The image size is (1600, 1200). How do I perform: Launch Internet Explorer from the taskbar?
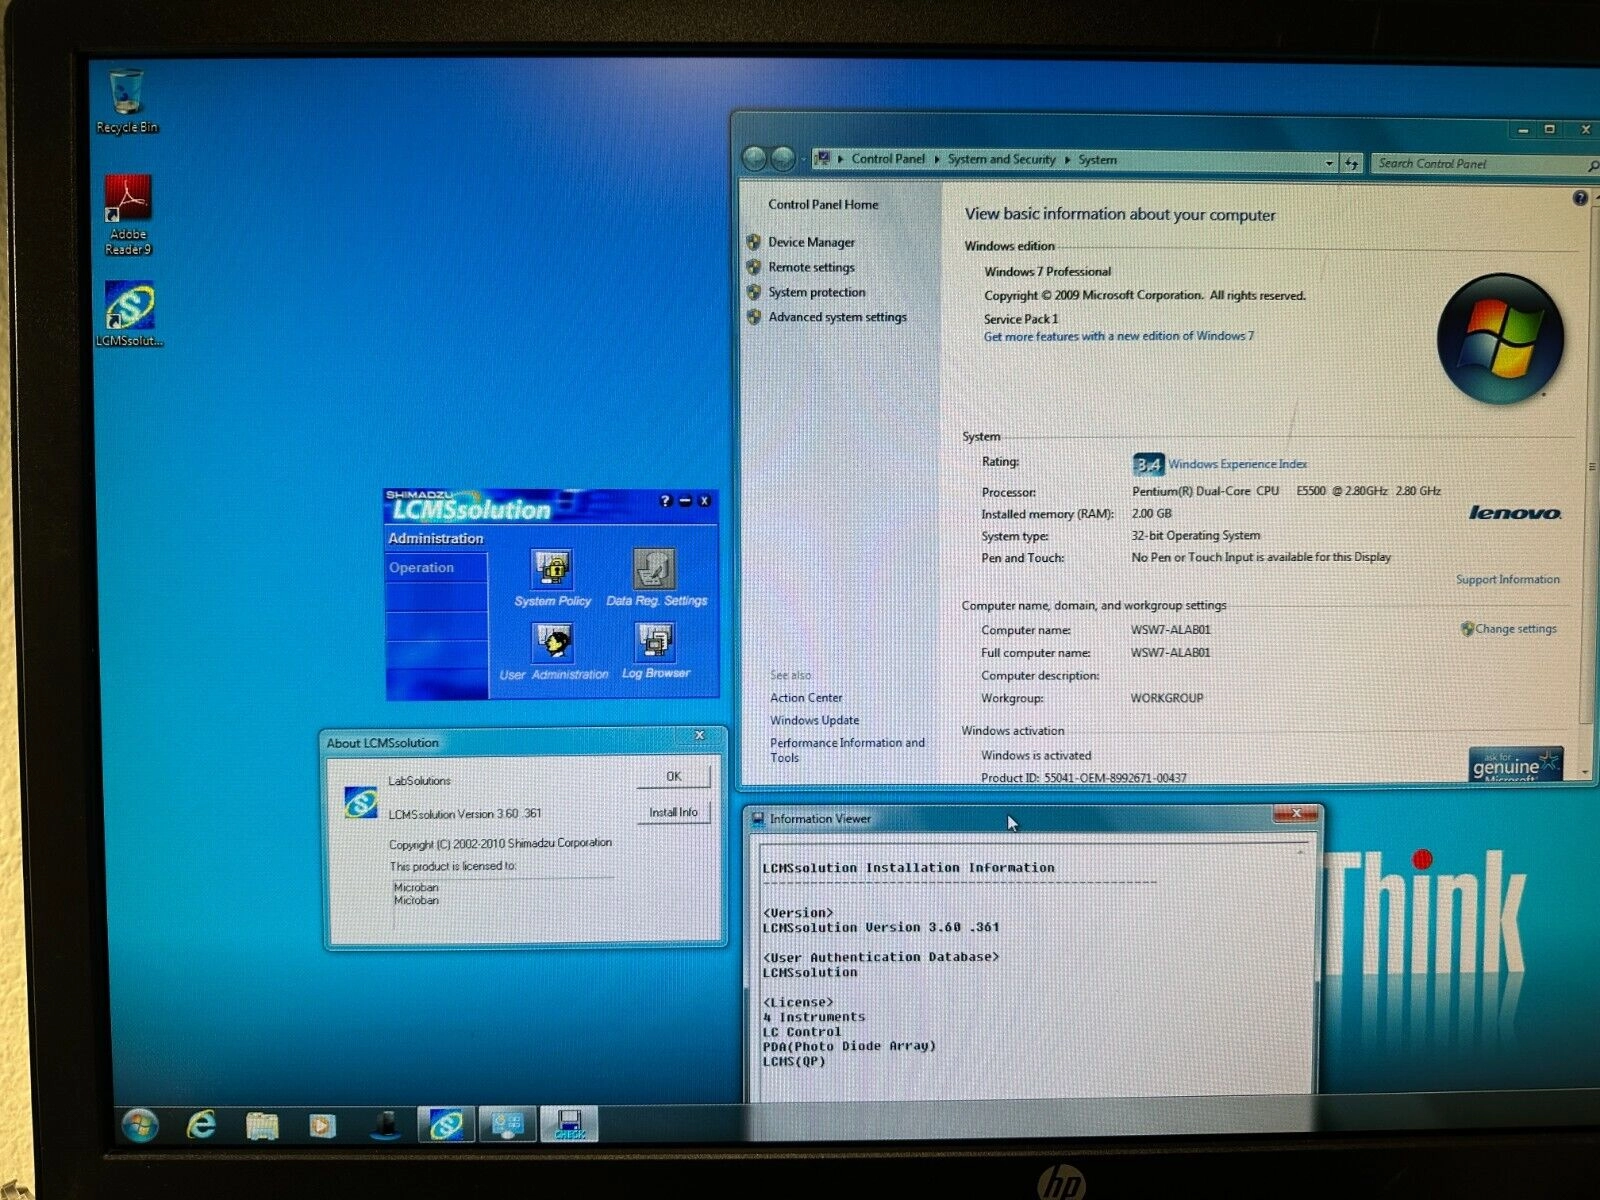coord(202,1125)
